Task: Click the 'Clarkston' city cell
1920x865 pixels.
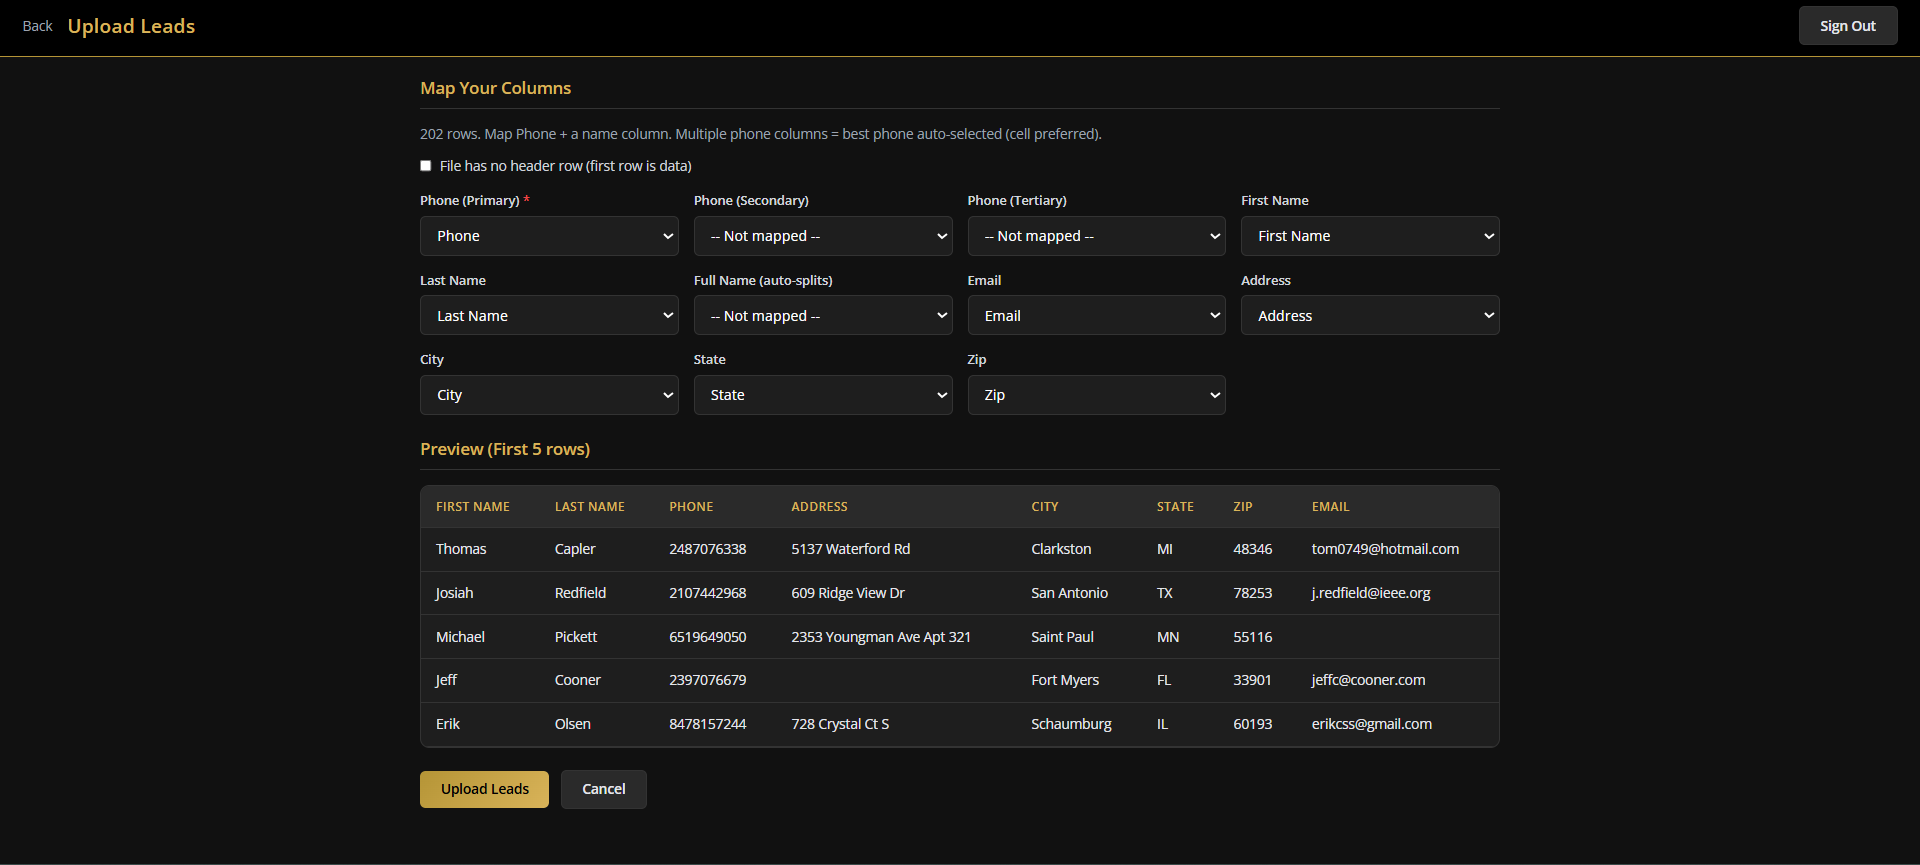Action: 1061,549
